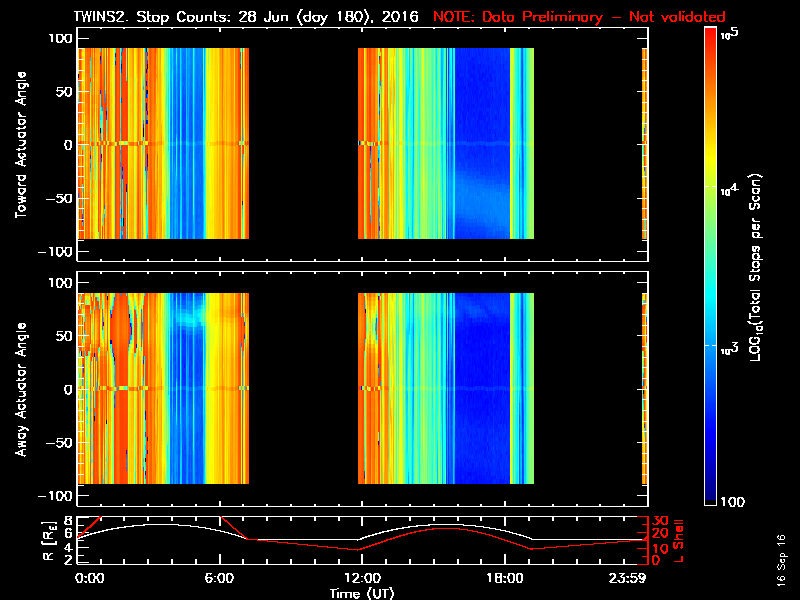Click the '30' red L Shell tick label
The width and height of the screenshot is (800, 600).
coord(660,521)
